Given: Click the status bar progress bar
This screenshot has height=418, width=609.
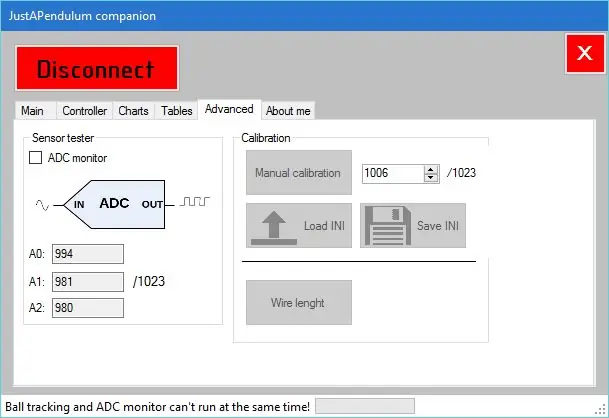Looking at the screenshot, I should (365, 406).
